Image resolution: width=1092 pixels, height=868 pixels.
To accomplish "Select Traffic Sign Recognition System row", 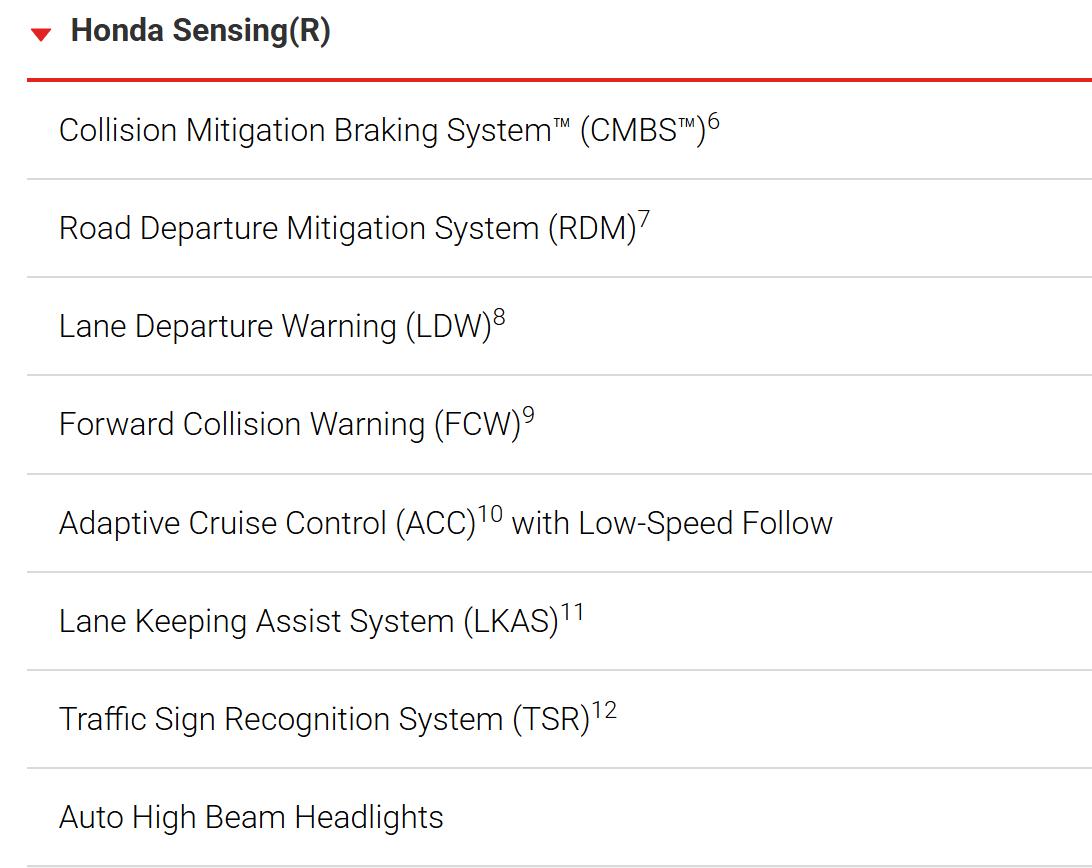I will point(559,720).
